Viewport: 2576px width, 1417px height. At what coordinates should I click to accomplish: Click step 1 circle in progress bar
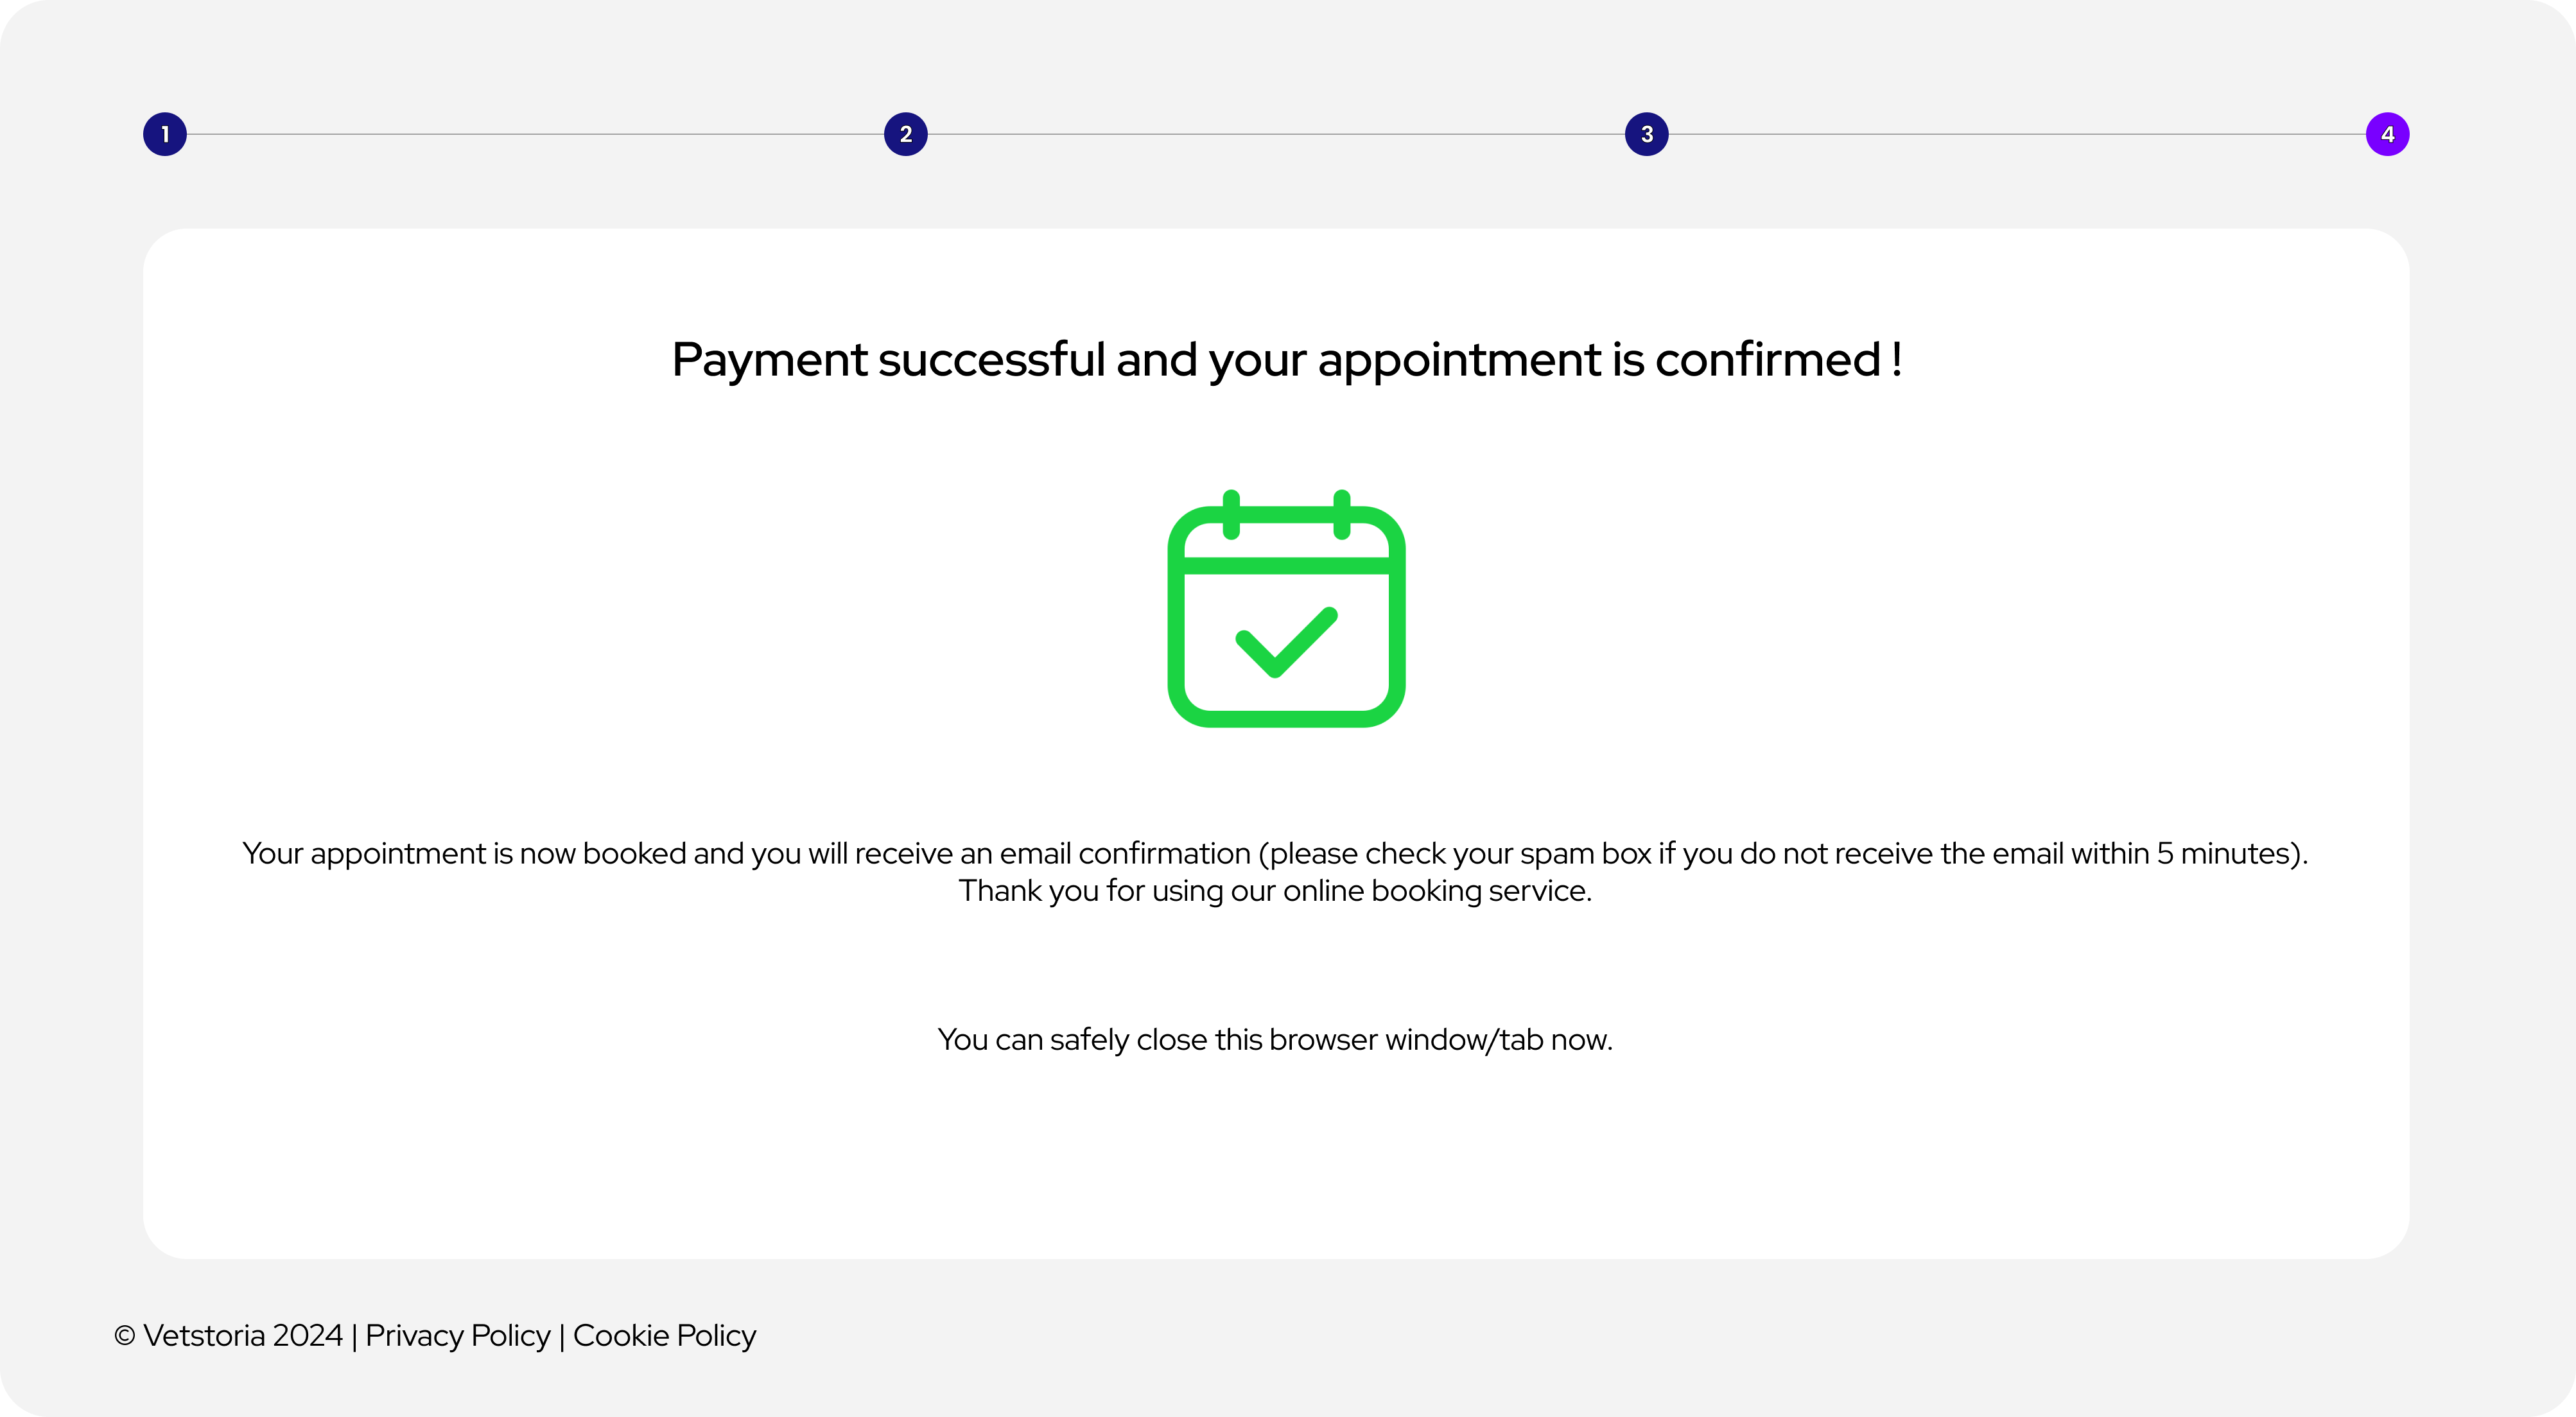tap(165, 134)
